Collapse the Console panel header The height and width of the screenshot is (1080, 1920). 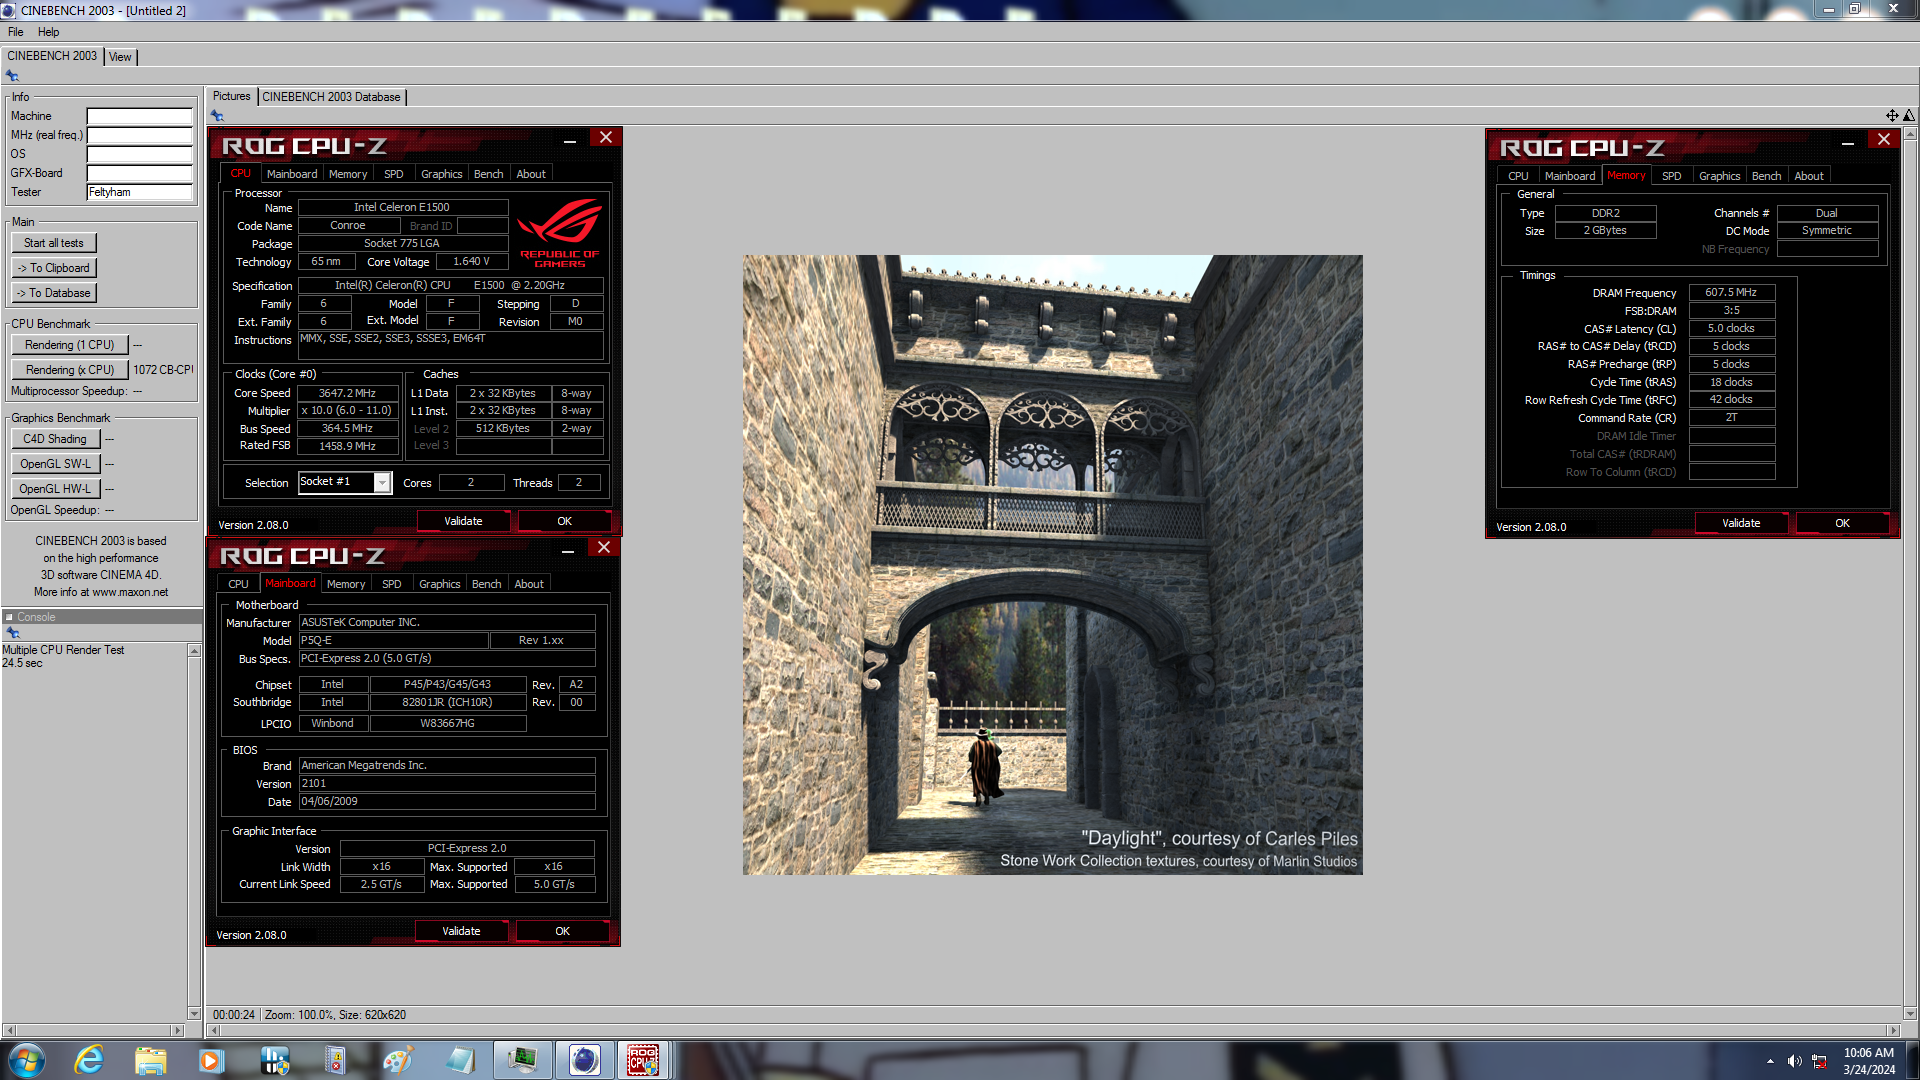(9, 617)
